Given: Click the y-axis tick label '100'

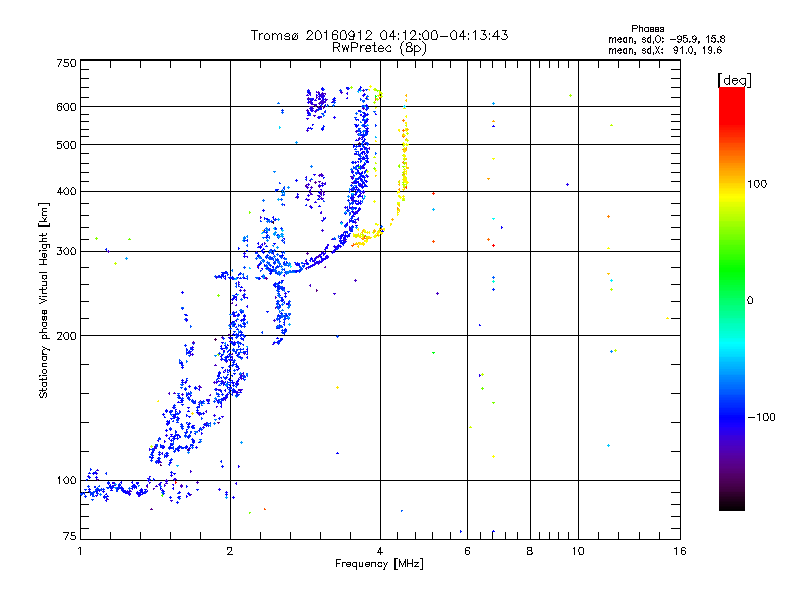Looking at the screenshot, I should point(66,481).
